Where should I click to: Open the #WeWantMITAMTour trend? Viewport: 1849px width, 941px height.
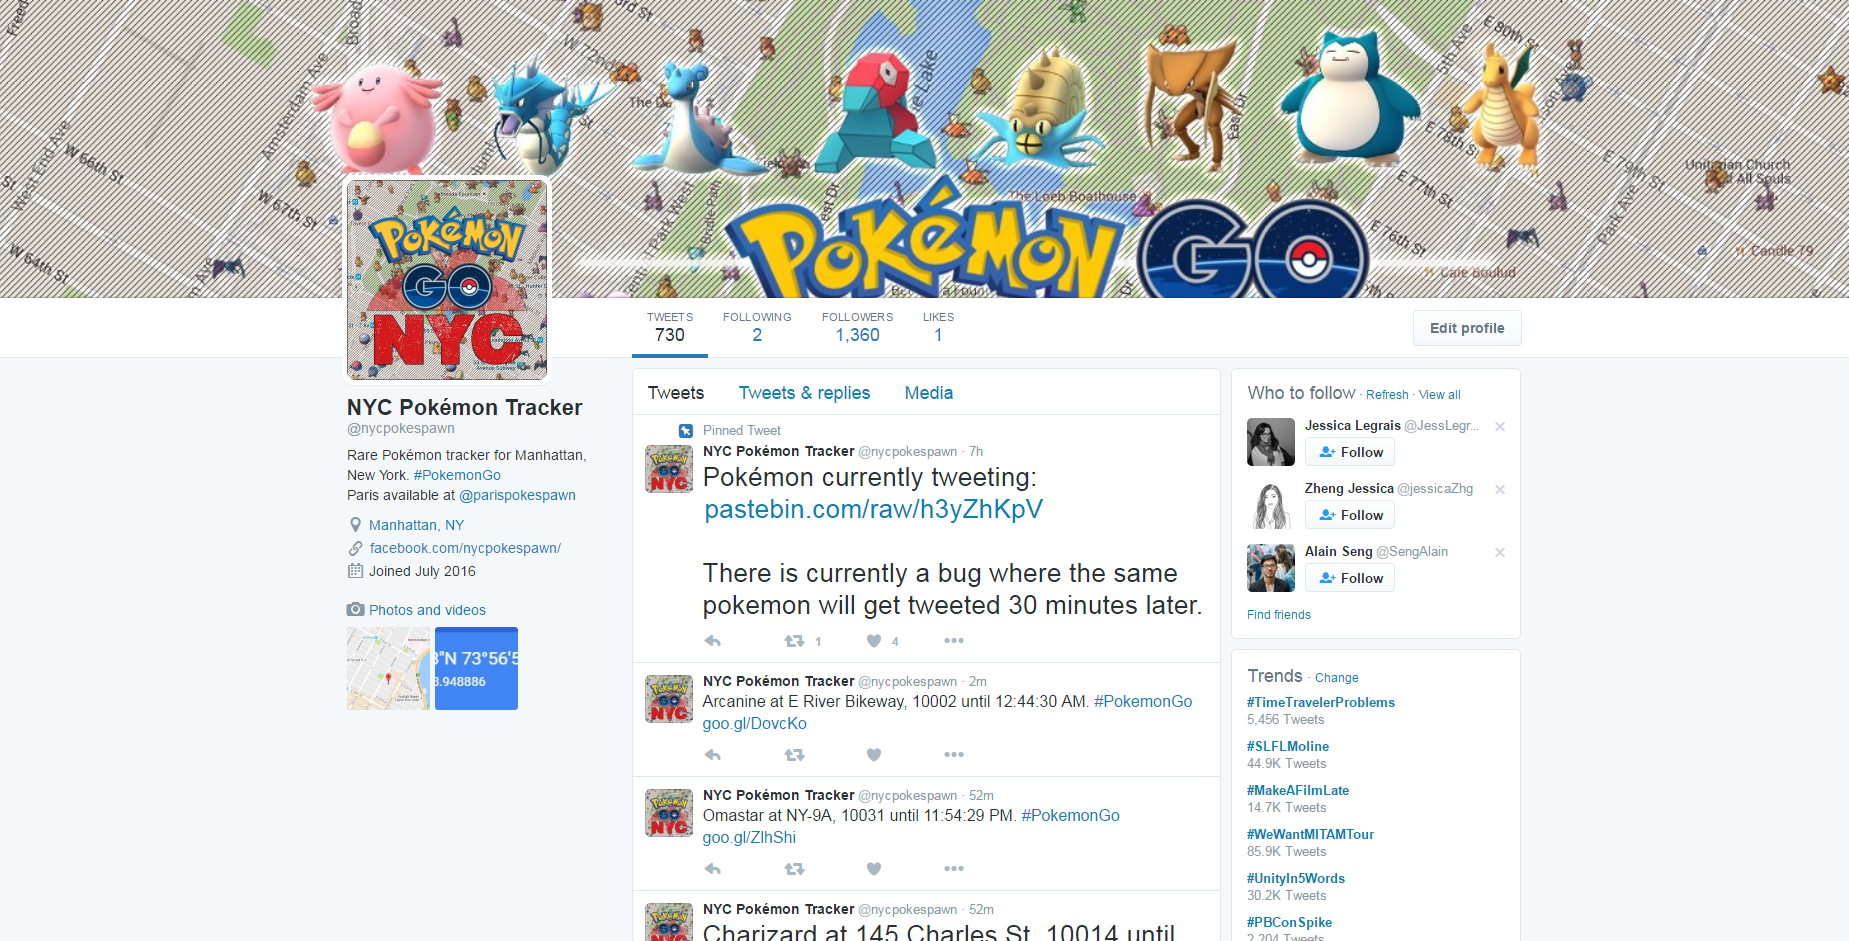(x=1310, y=835)
